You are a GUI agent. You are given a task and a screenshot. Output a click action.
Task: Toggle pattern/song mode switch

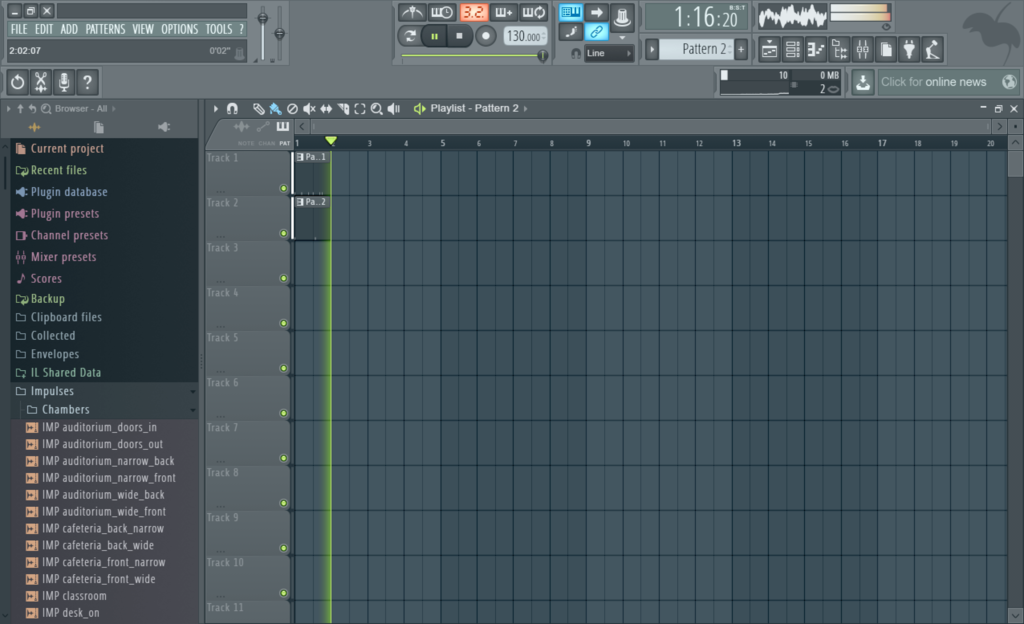click(409, 37)
